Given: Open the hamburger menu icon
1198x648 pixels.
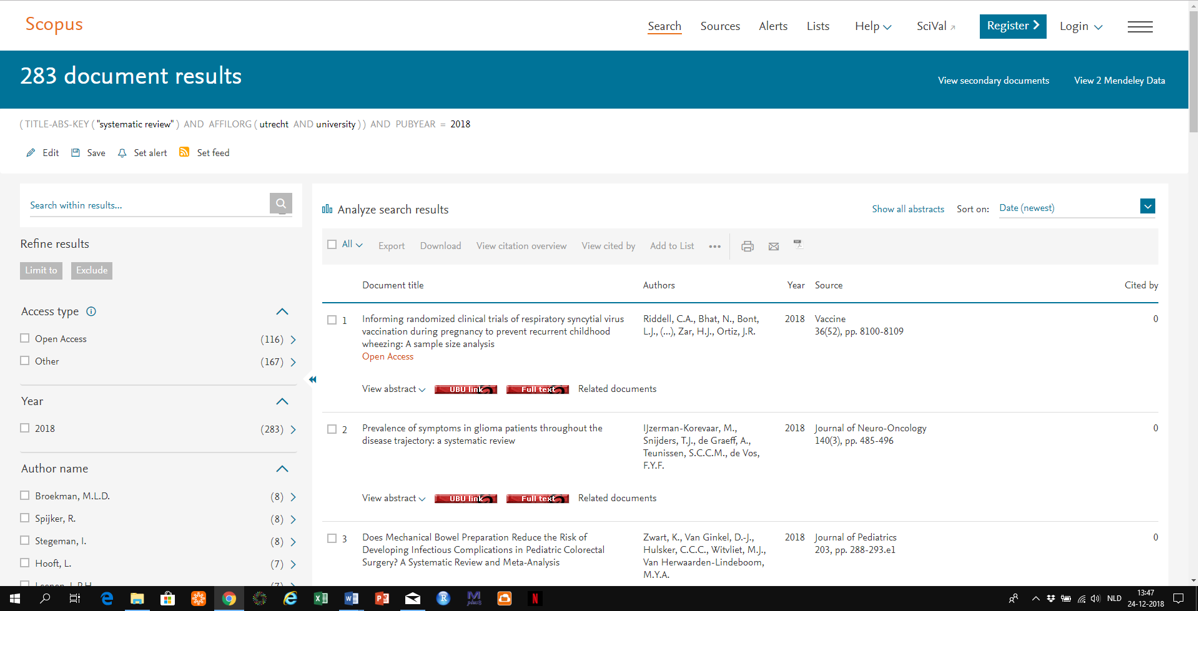Looking at the screenshot, I should [1140, 27].
